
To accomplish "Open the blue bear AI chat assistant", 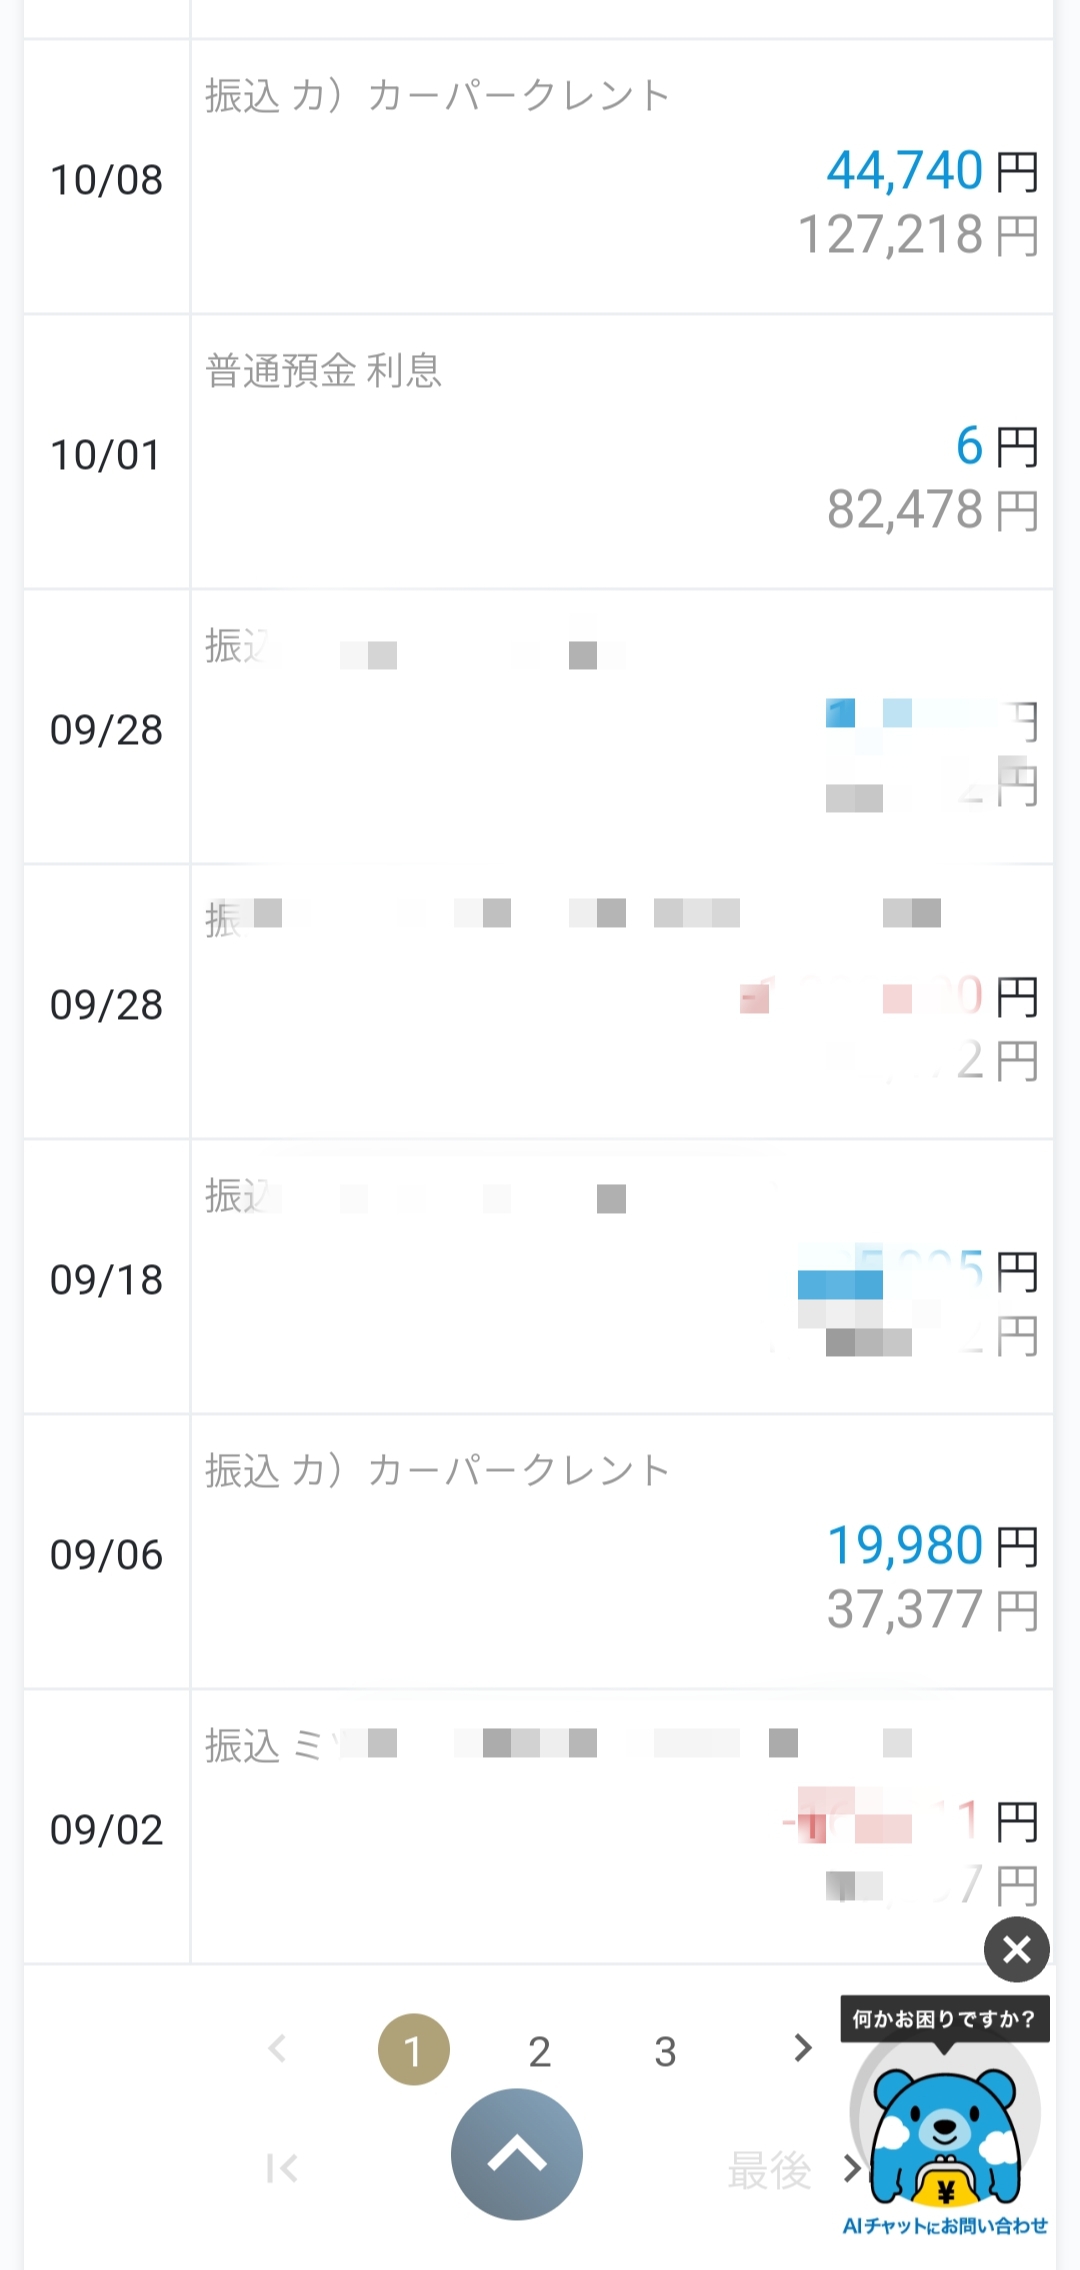I will click(x=944, y=2135).
